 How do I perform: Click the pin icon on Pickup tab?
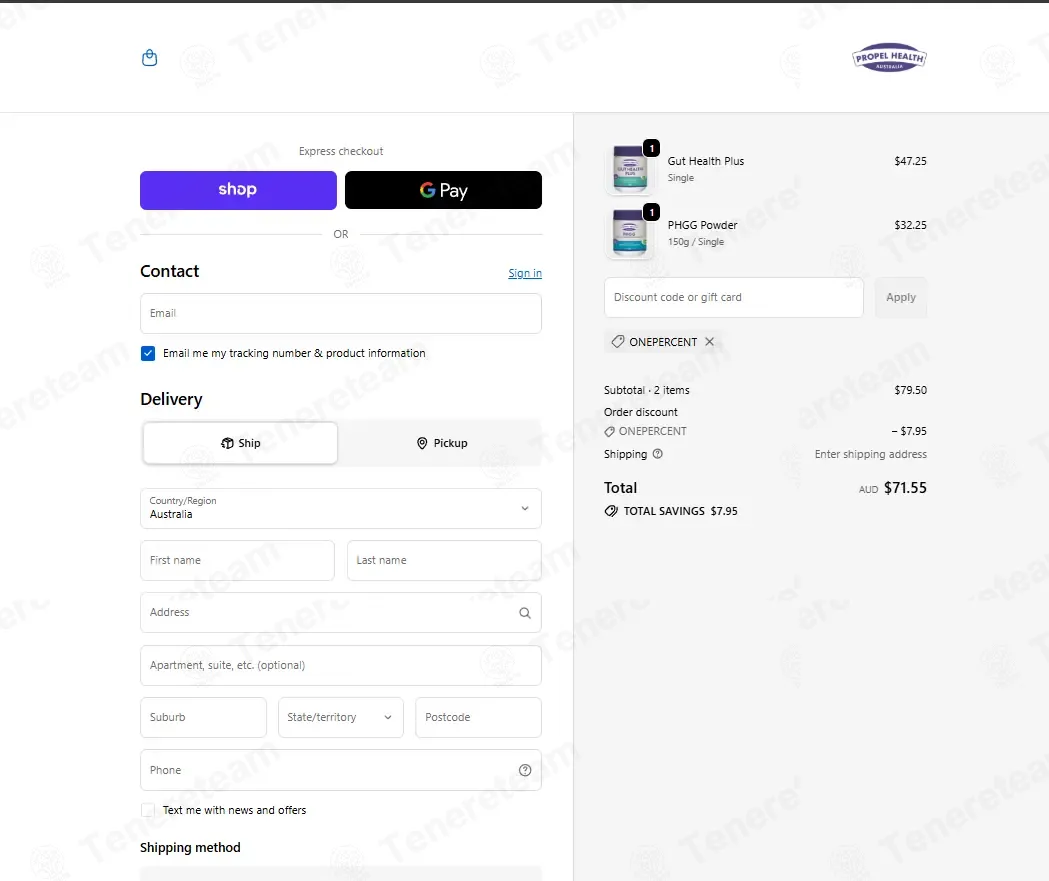tap(422, 443)
